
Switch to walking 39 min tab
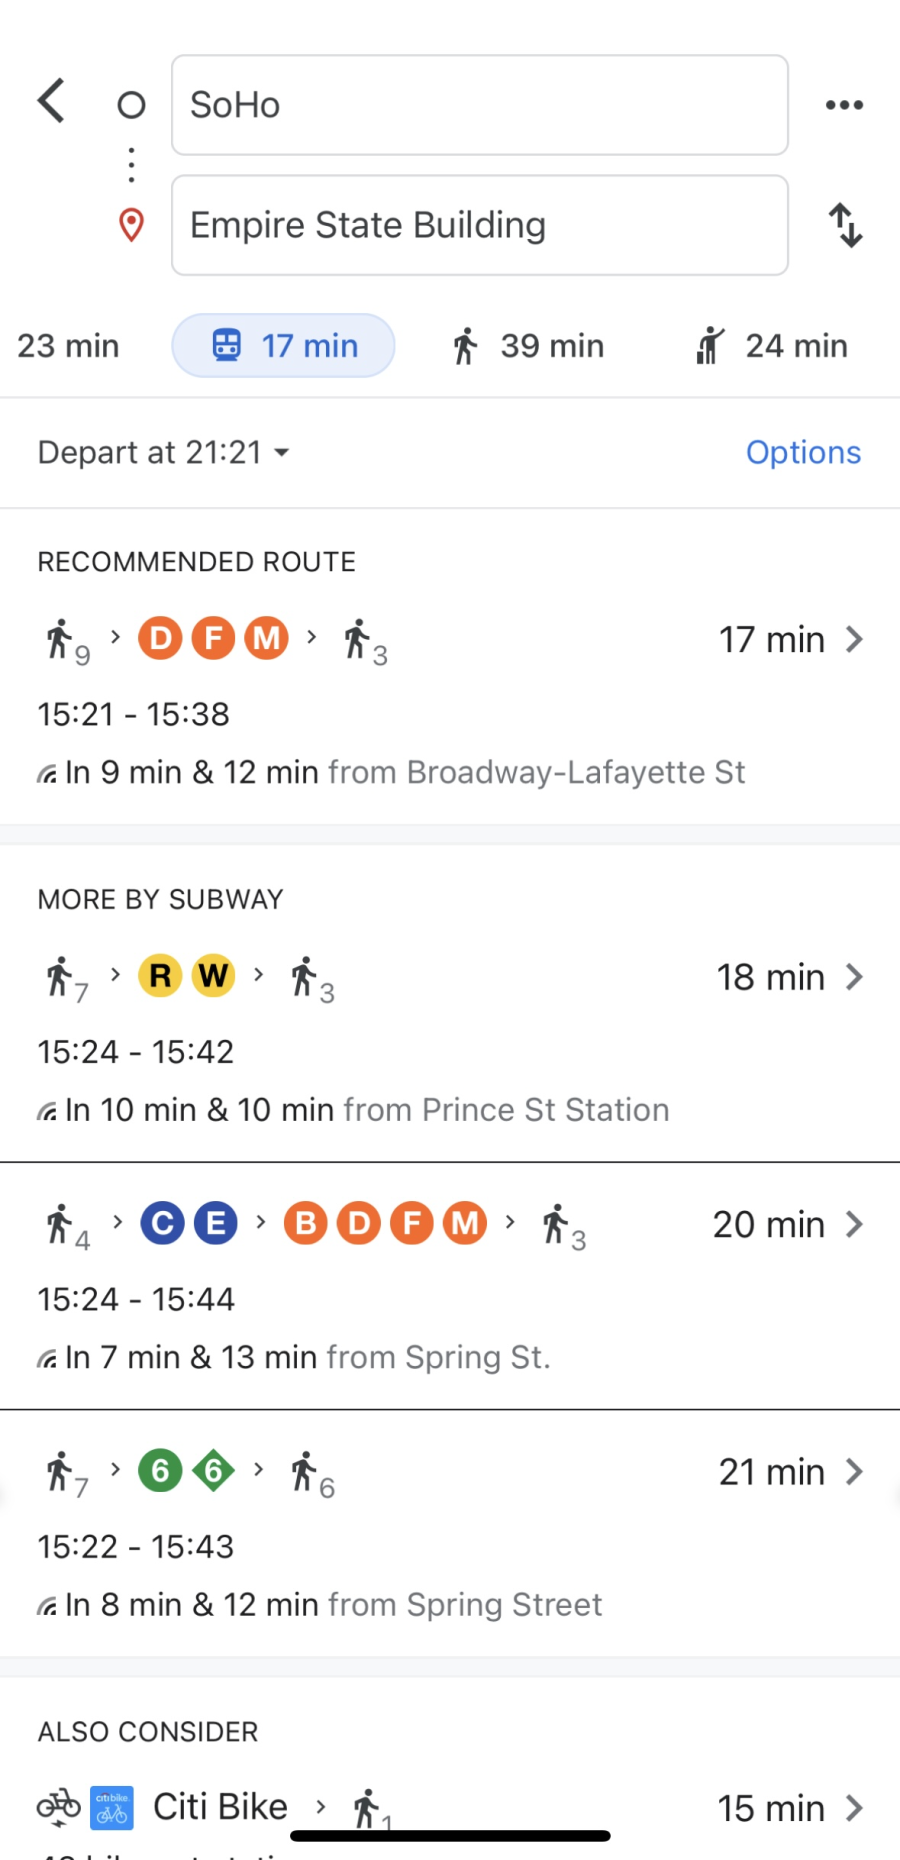[x=528, y=346]
